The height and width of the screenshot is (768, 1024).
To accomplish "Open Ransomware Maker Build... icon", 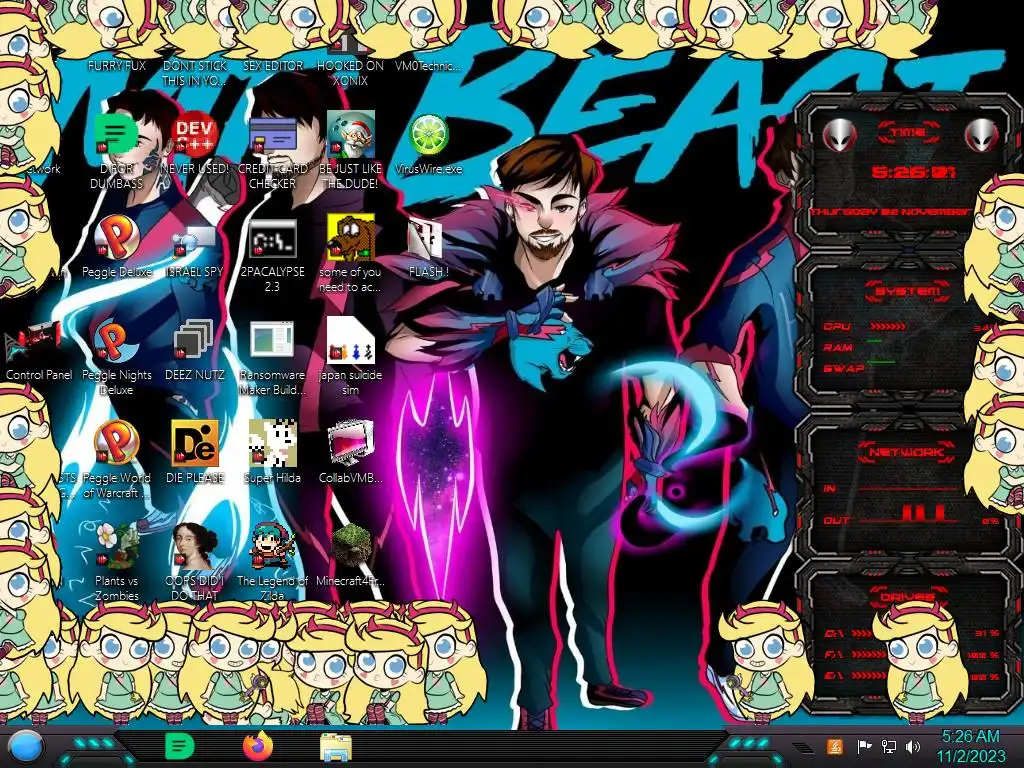I will click(272, 340).
